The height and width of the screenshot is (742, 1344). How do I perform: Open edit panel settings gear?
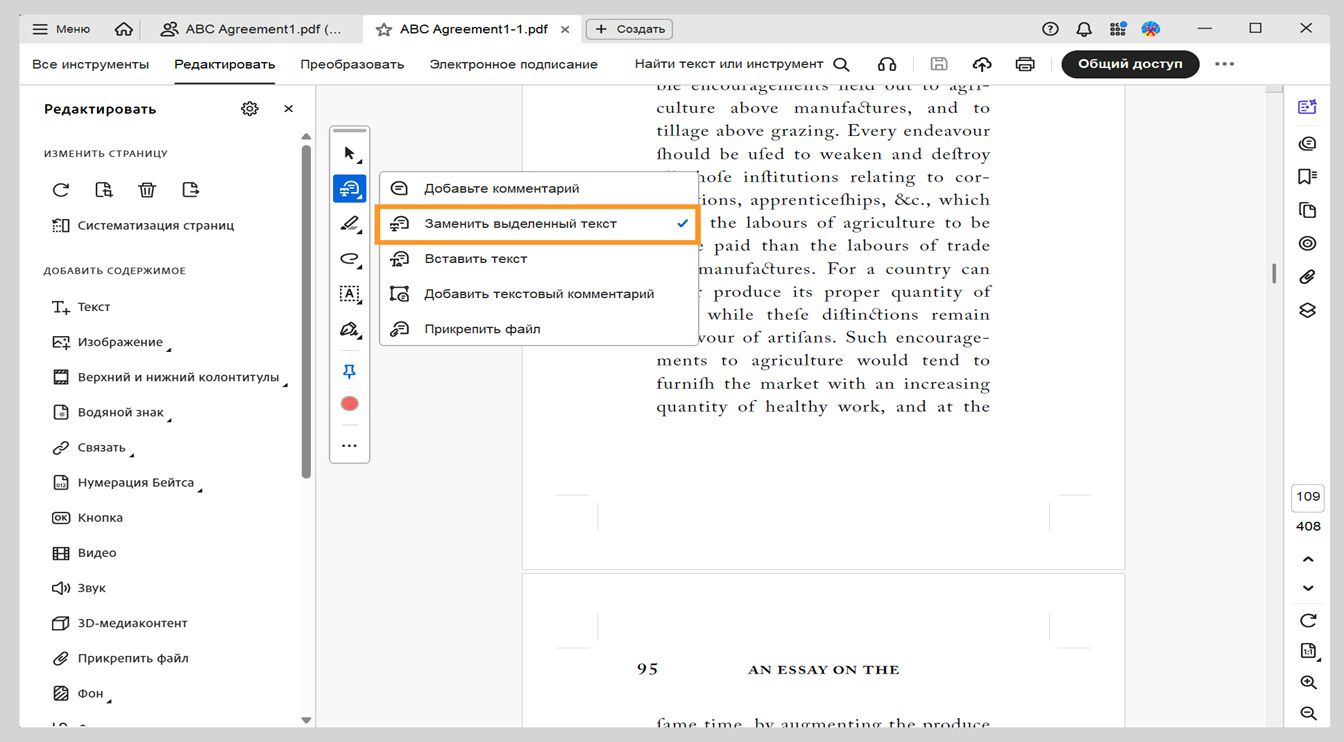[250, 108]
